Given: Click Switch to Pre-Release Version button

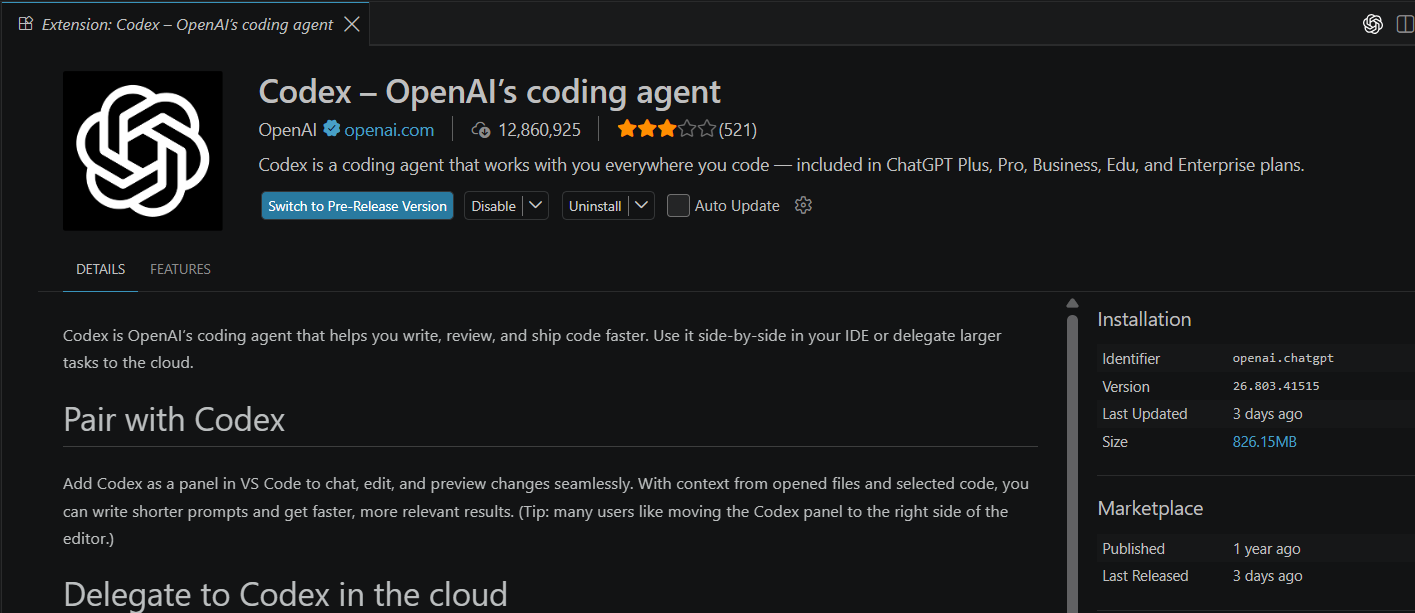Looking at the screenshot, I should pyautogui.click(x=357, y=206).
